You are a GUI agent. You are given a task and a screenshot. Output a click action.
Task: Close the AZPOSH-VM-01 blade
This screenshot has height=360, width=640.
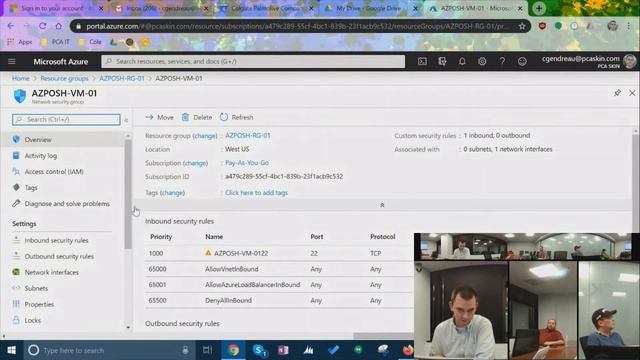(x=632, y=93)
